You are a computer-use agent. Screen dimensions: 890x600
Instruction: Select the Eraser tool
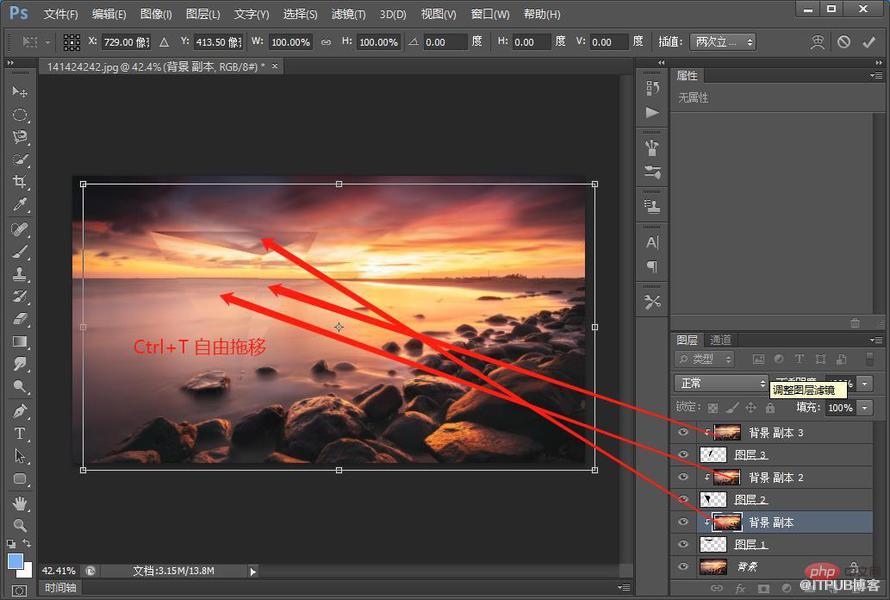[x=20, y=319]
